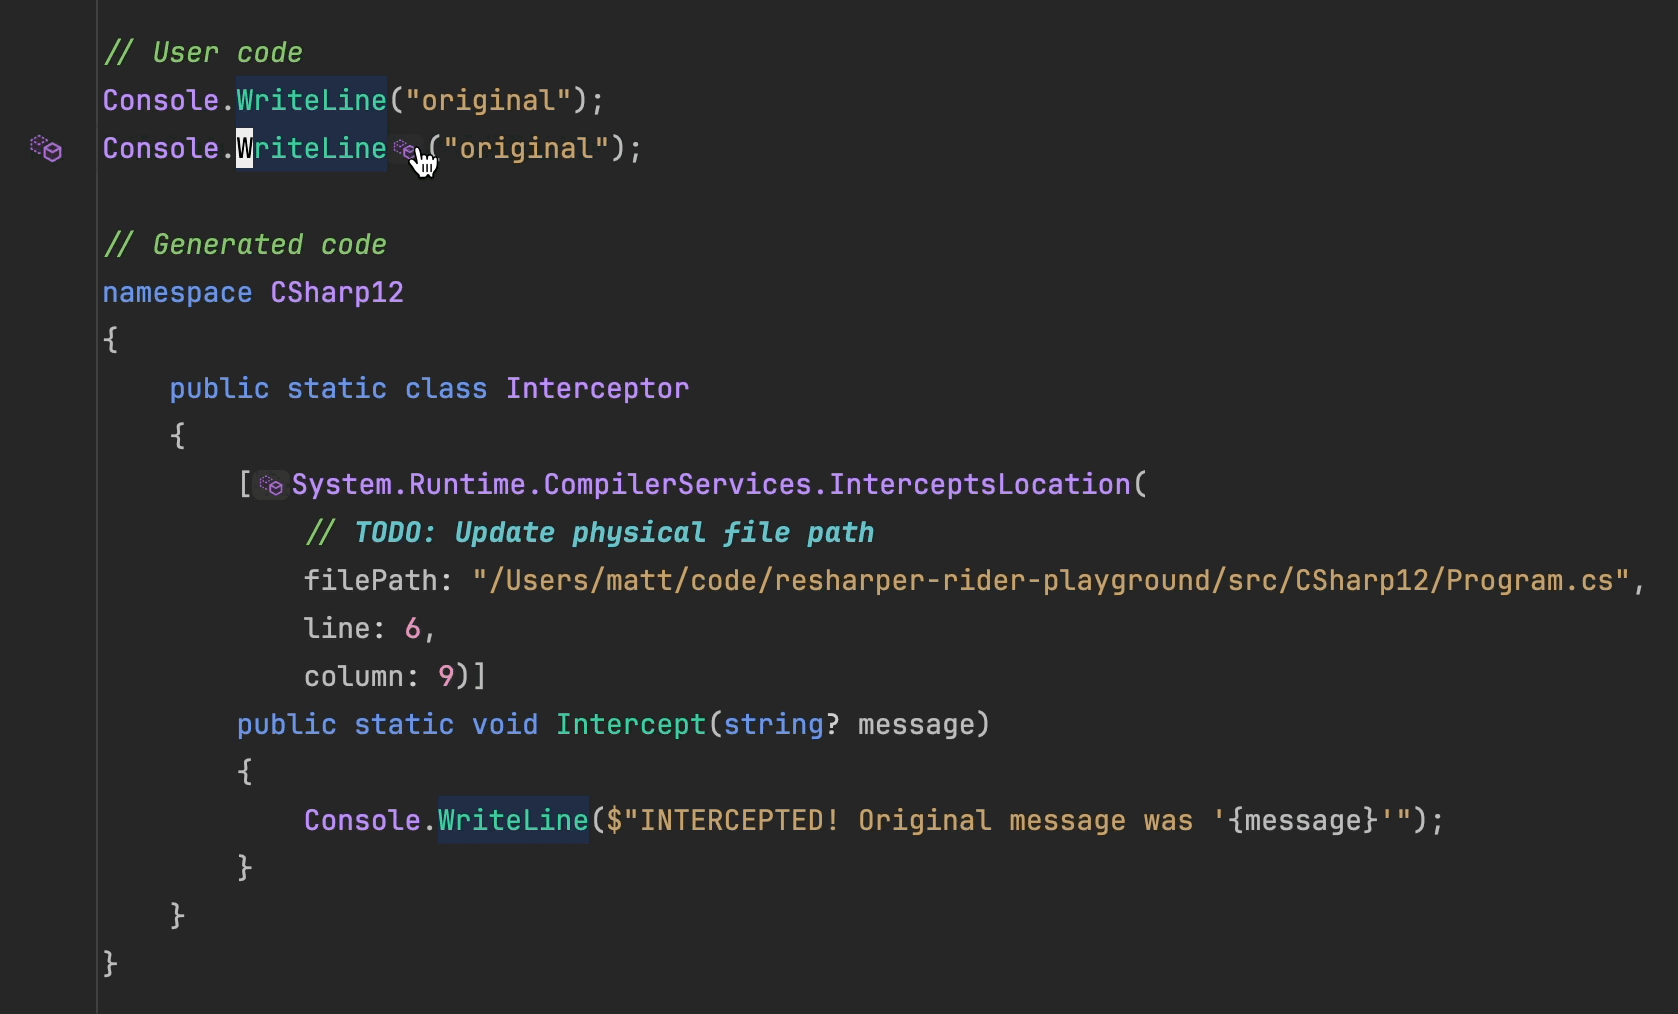Click the Generated code comment
The image size is (1678, 1014).
point(245,244)
